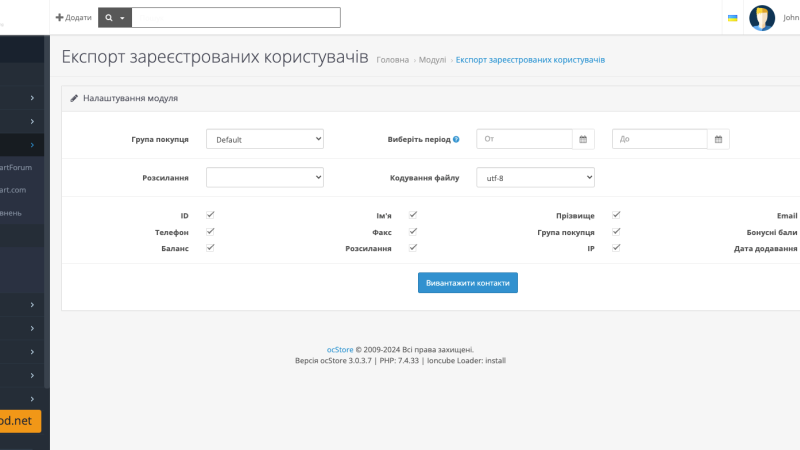Open the Розсилання dropdown

click(265, 177)
